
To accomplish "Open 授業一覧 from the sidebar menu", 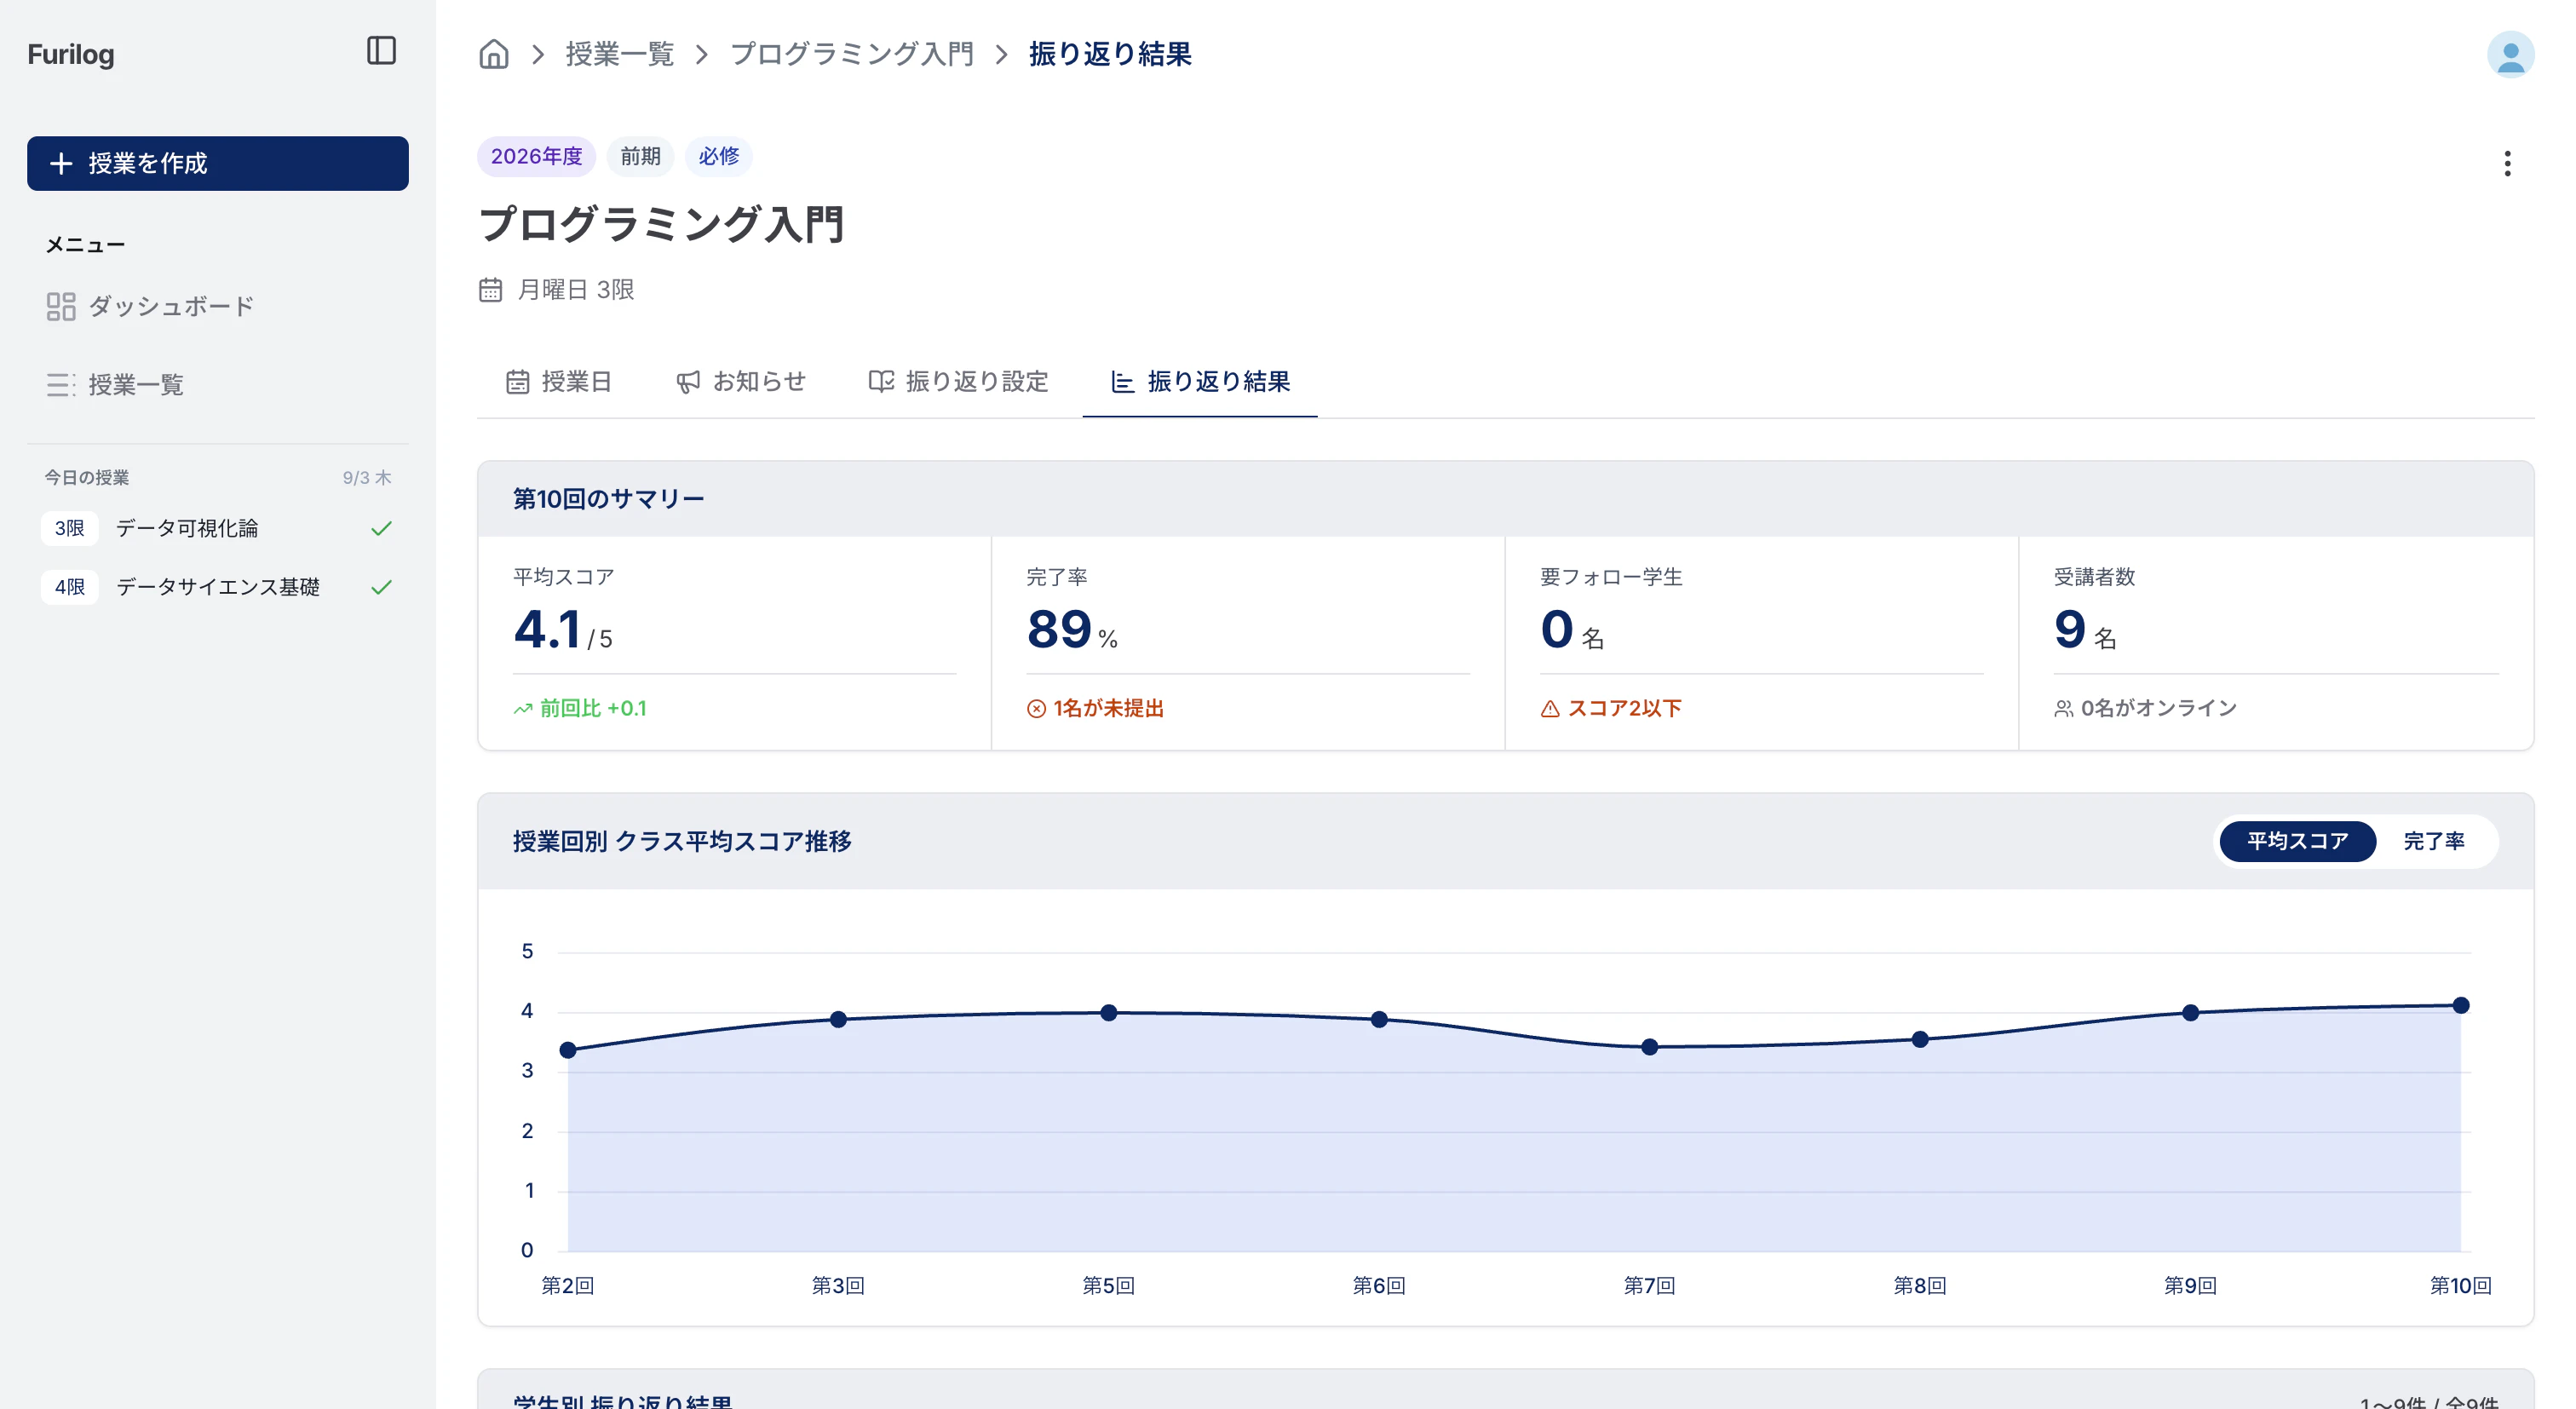I will [218, 385].
